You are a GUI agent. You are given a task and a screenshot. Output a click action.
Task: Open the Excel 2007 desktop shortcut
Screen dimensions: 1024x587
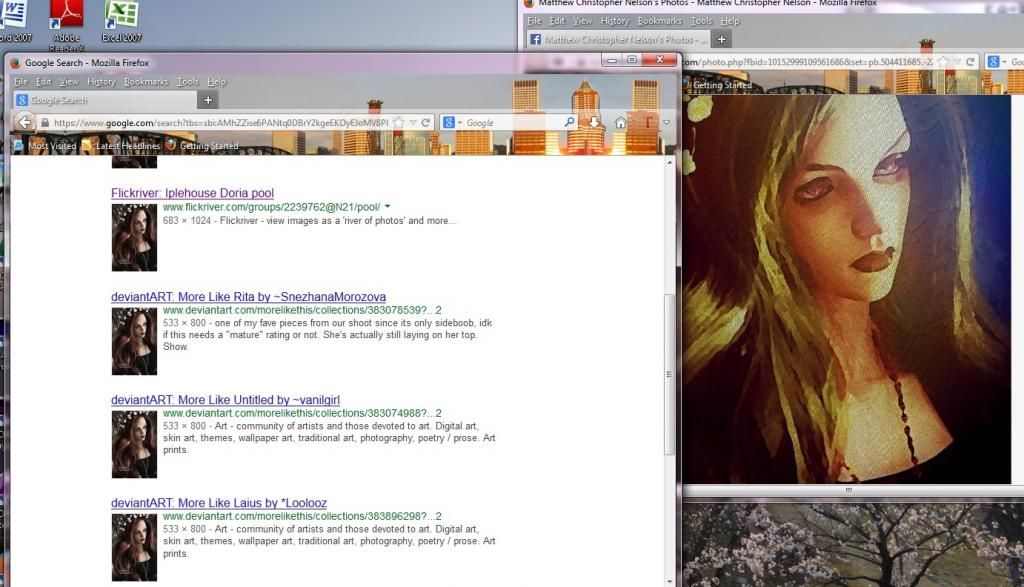121,22
